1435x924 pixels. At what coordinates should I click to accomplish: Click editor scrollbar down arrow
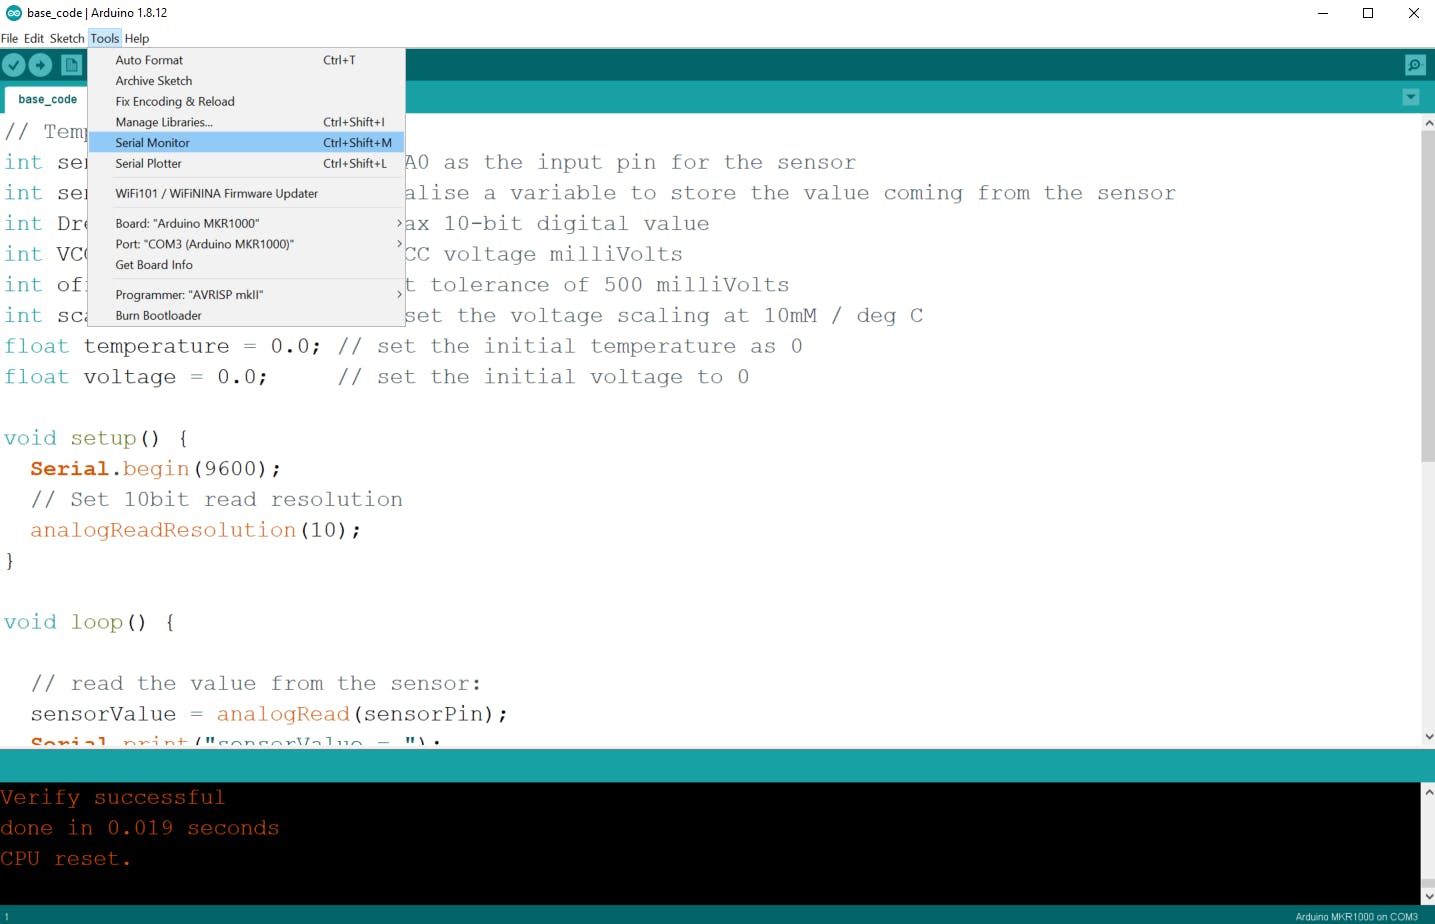click(x=1428, y=736)
